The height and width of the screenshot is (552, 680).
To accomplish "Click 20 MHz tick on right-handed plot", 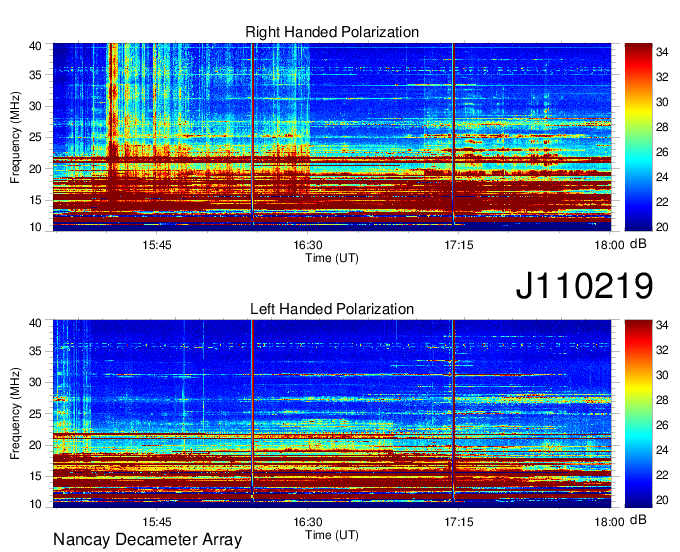I will [35, 169].
